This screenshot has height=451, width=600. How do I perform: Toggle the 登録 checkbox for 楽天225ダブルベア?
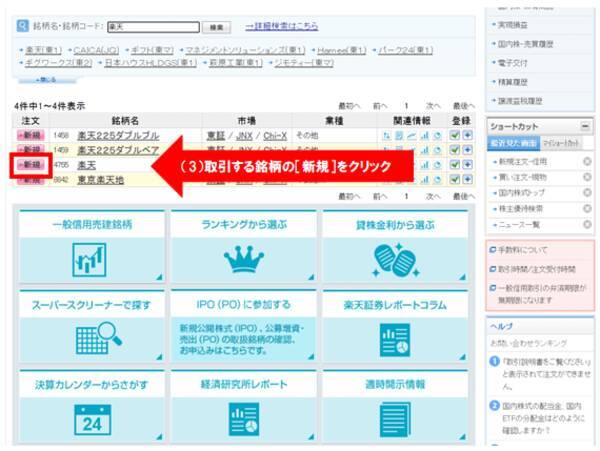(x=455, y=149)
